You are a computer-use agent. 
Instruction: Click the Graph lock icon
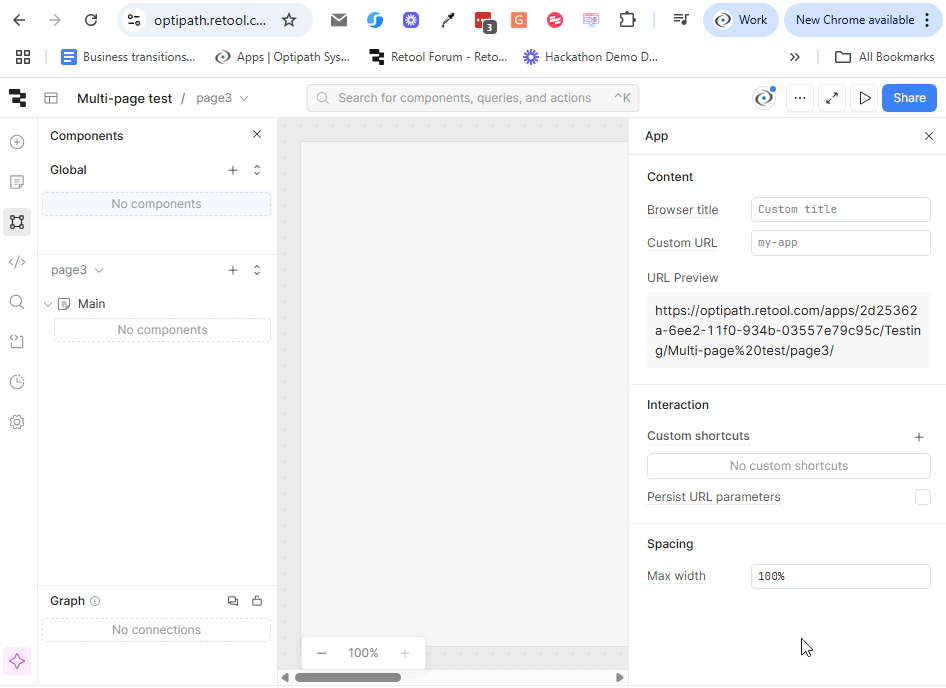click(257, 601)
